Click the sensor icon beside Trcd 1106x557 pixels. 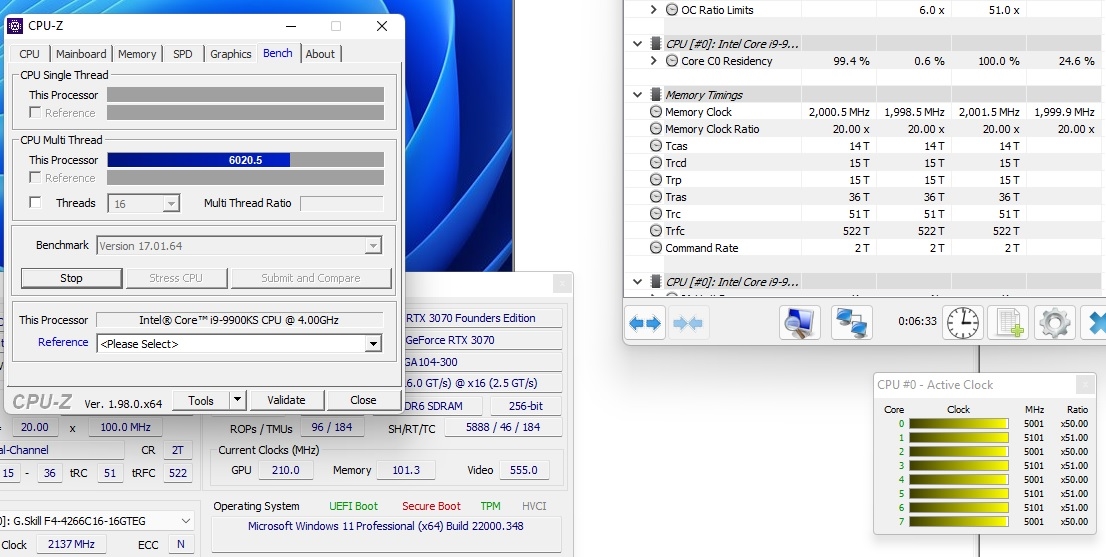click(655, 163)
